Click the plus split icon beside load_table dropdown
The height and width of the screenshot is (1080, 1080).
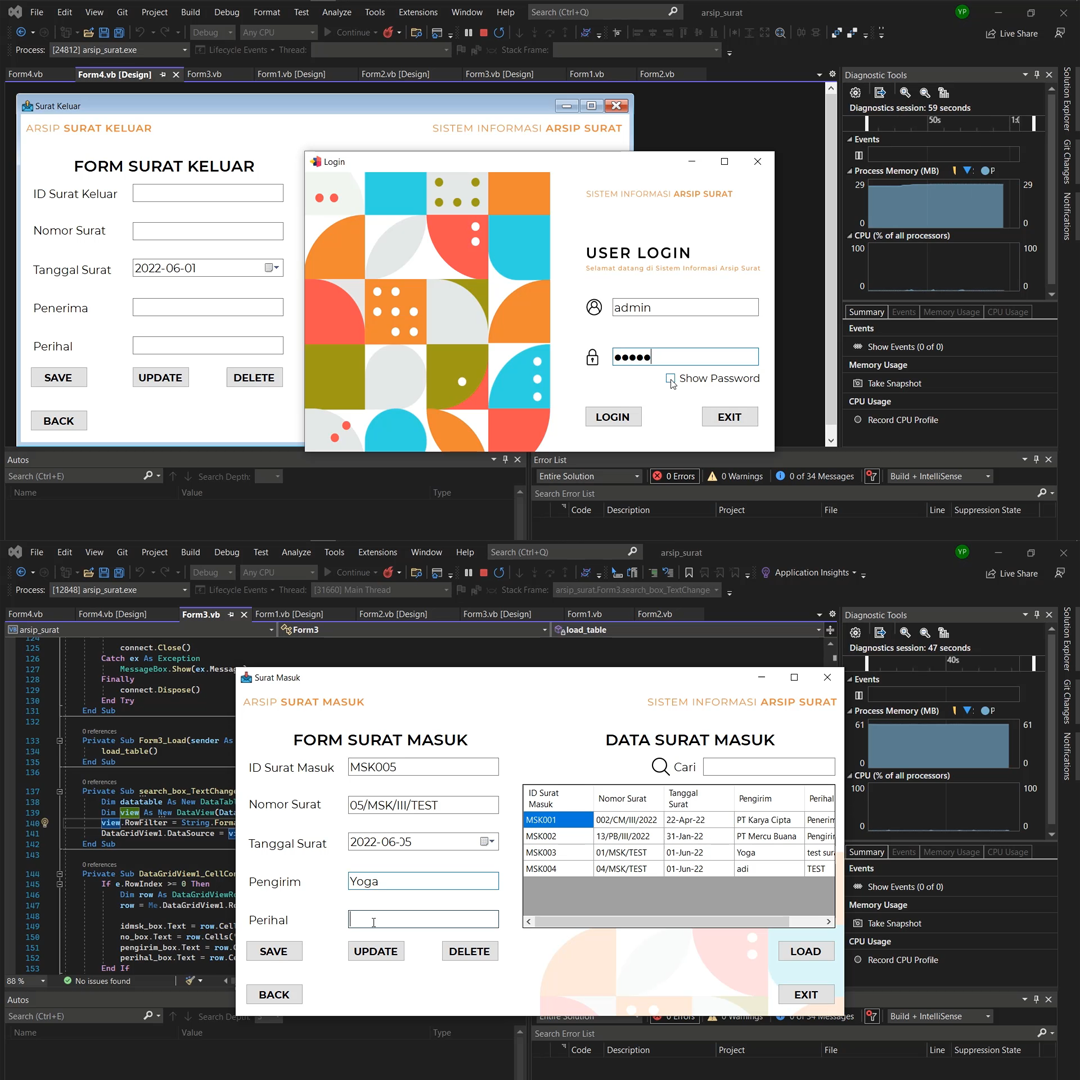(x=829, y=630)
